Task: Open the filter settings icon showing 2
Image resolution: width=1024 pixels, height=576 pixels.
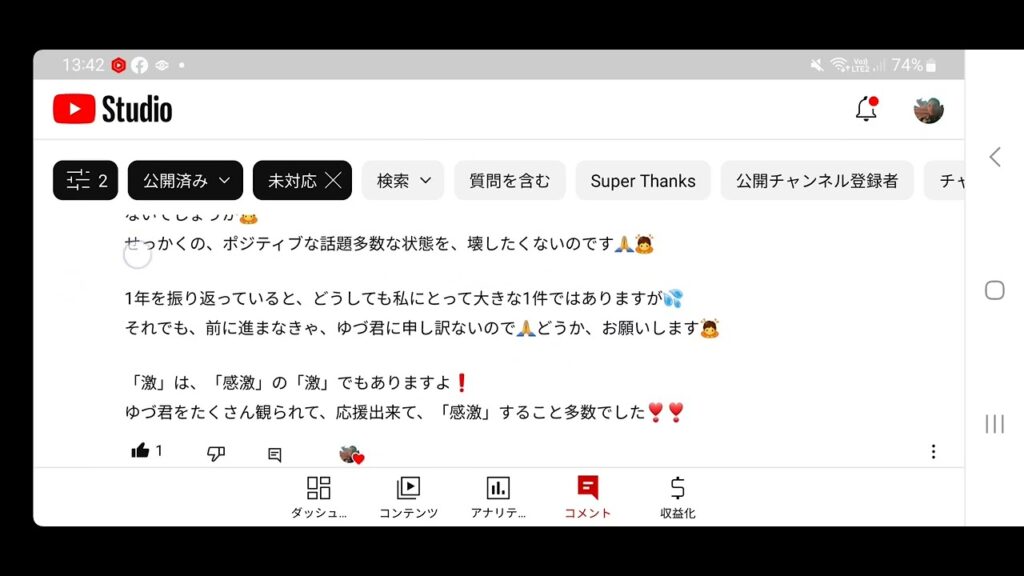Action: click(x=86, y=180)
